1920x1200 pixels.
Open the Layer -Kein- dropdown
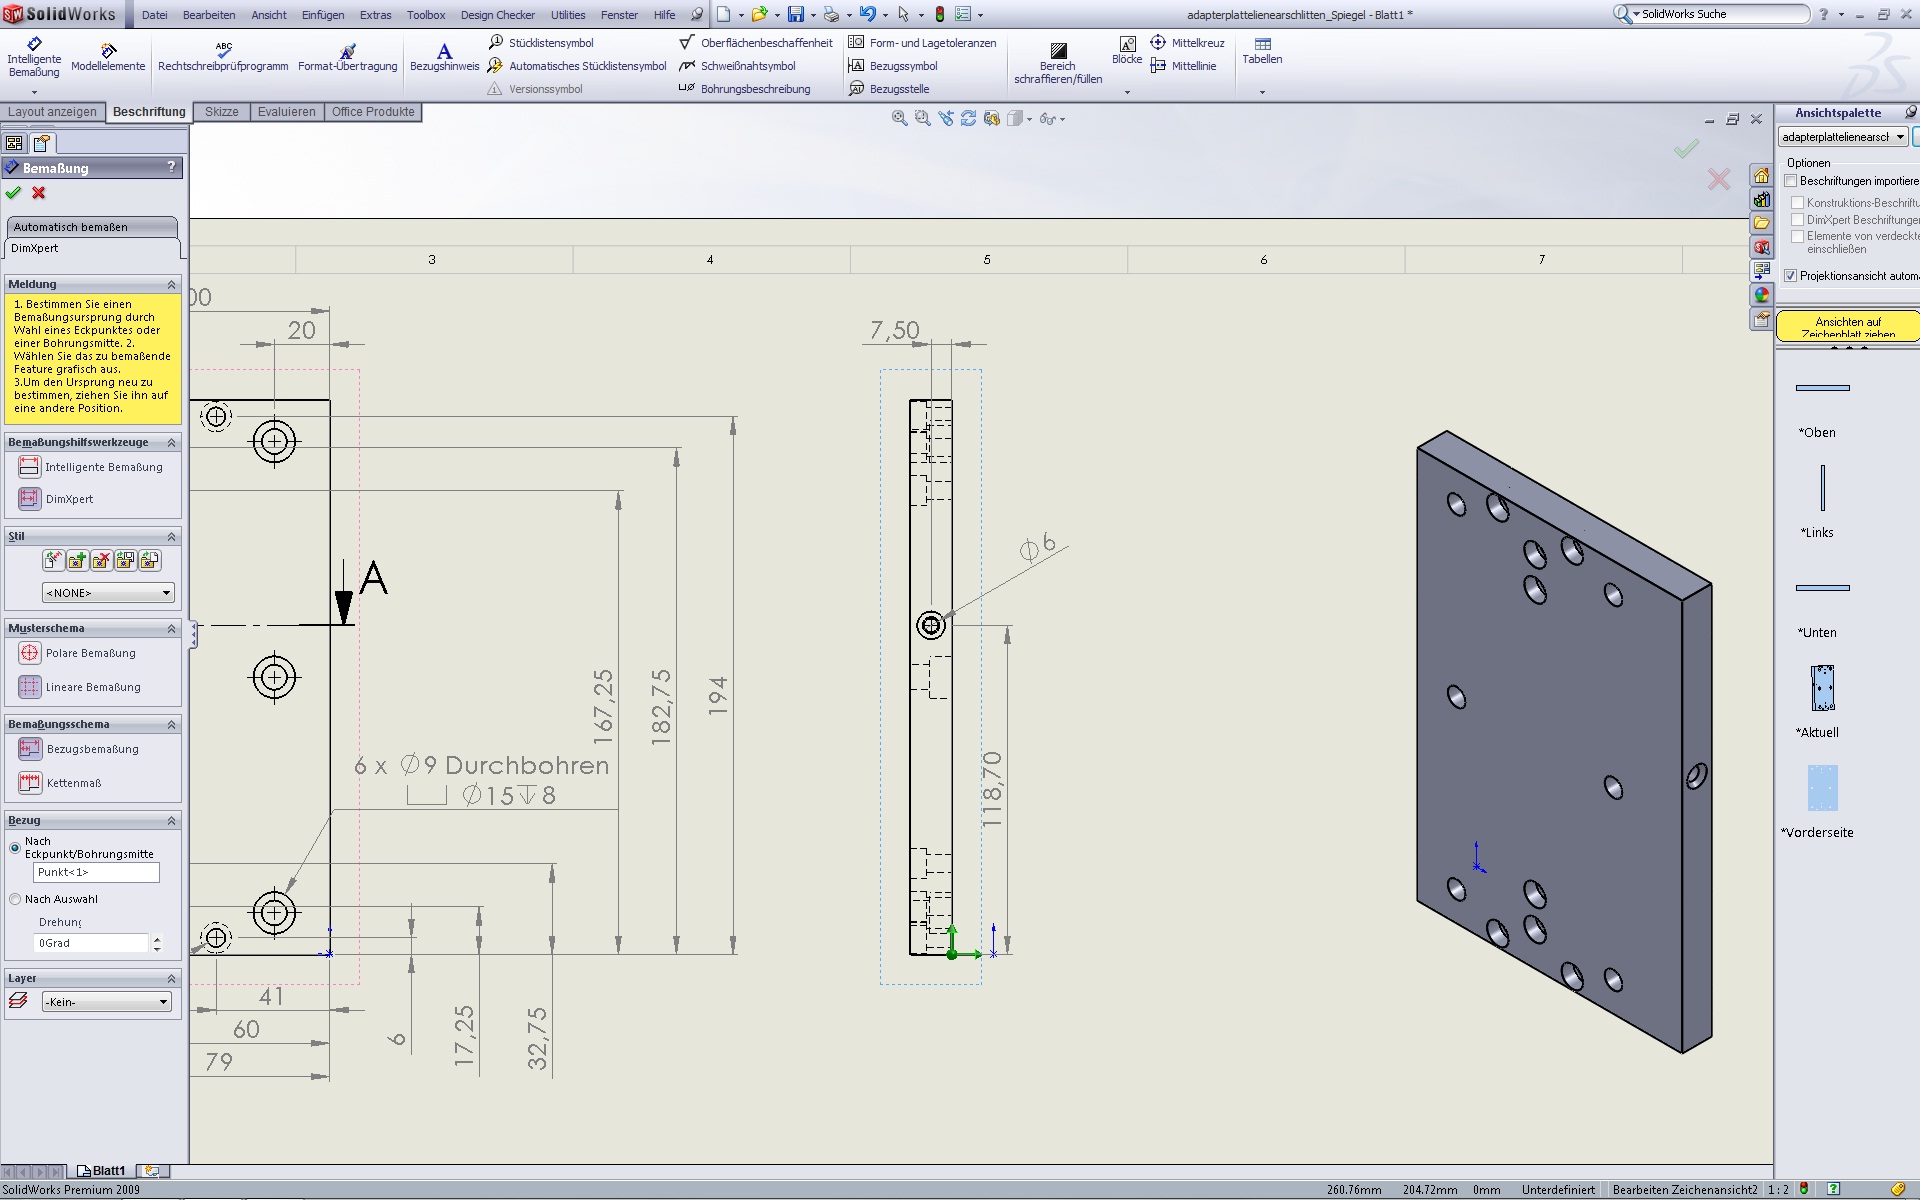pyautogui.click(x=107, y=1002)
